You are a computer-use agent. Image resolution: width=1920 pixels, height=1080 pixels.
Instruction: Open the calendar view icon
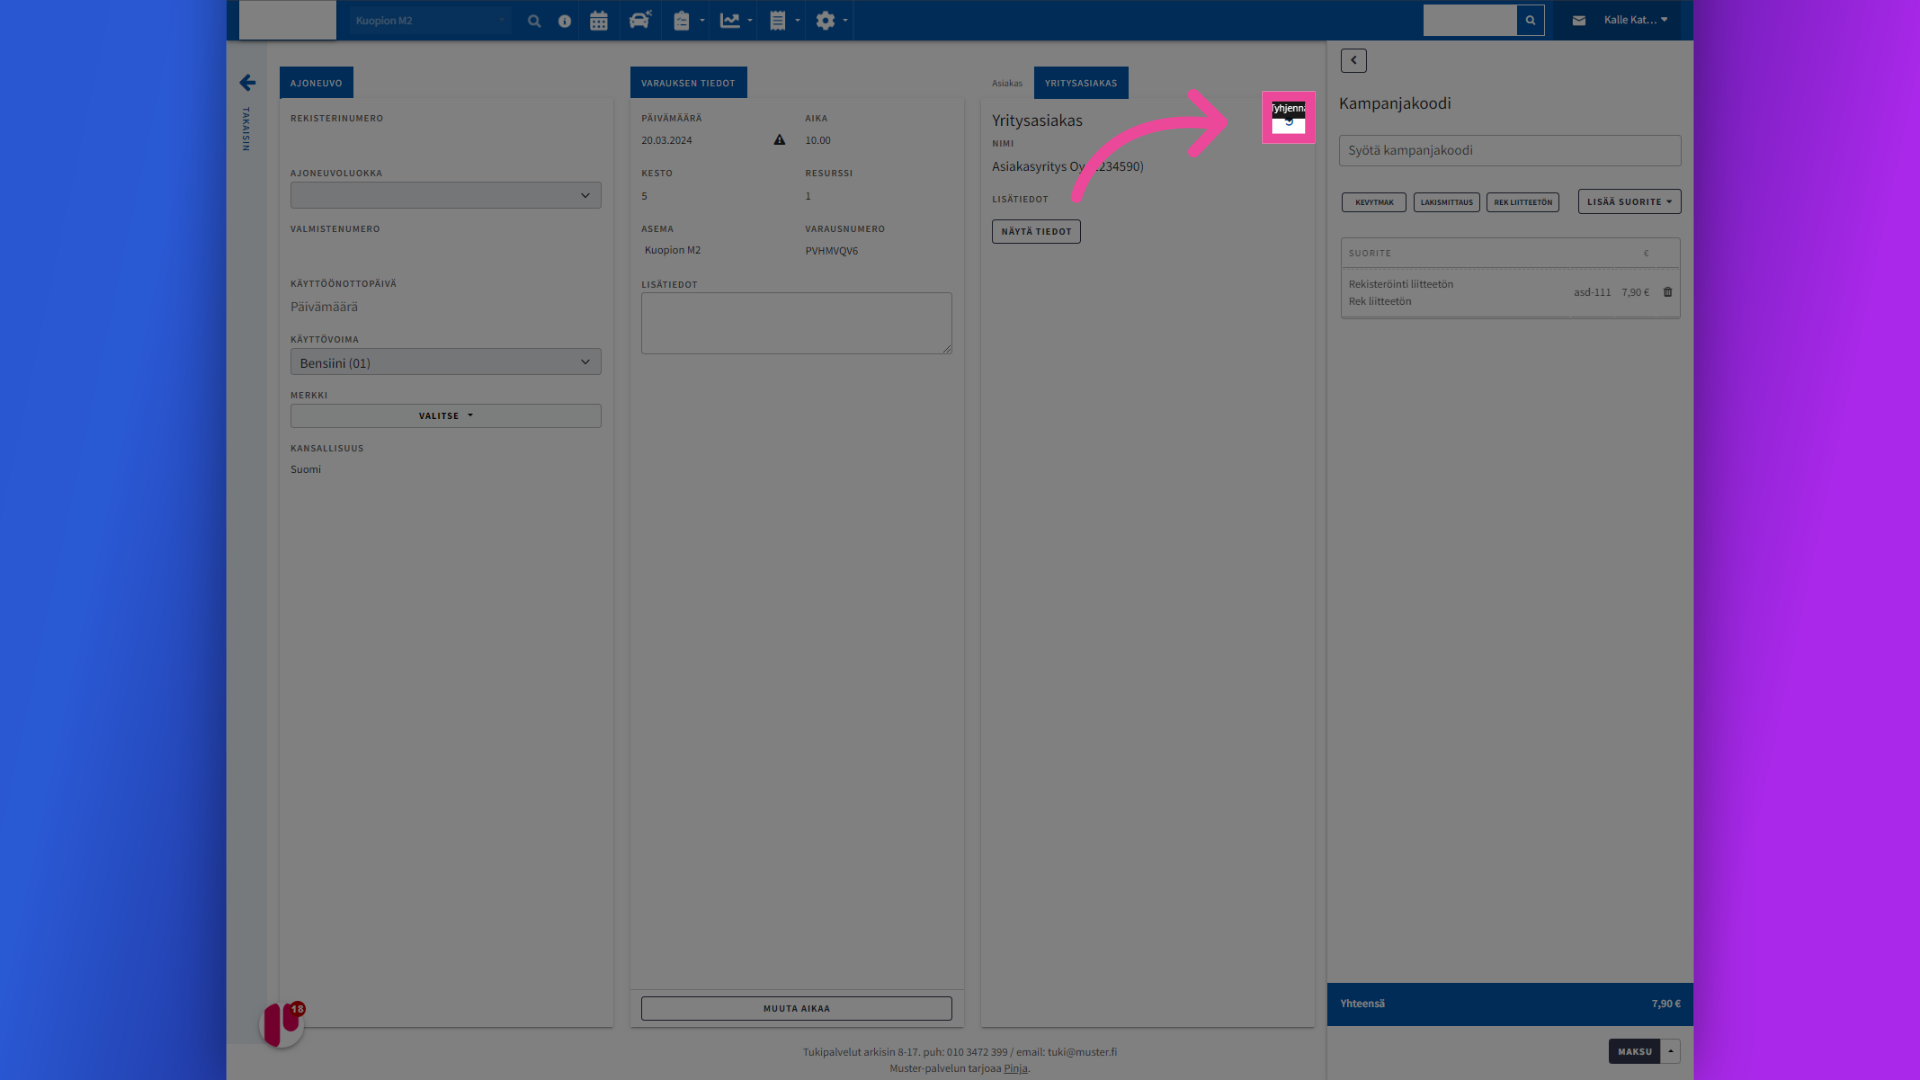599,21
